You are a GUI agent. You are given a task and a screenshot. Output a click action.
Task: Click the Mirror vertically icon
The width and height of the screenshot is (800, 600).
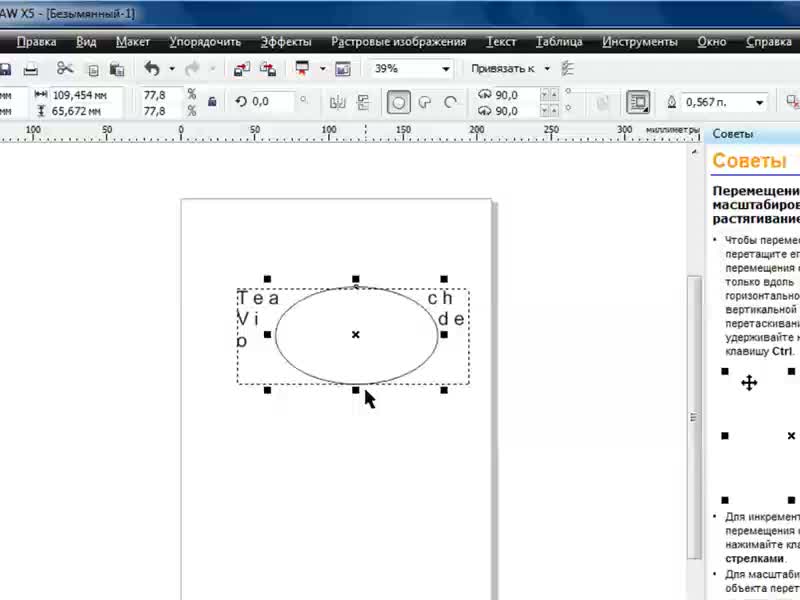tap(363, 103)
